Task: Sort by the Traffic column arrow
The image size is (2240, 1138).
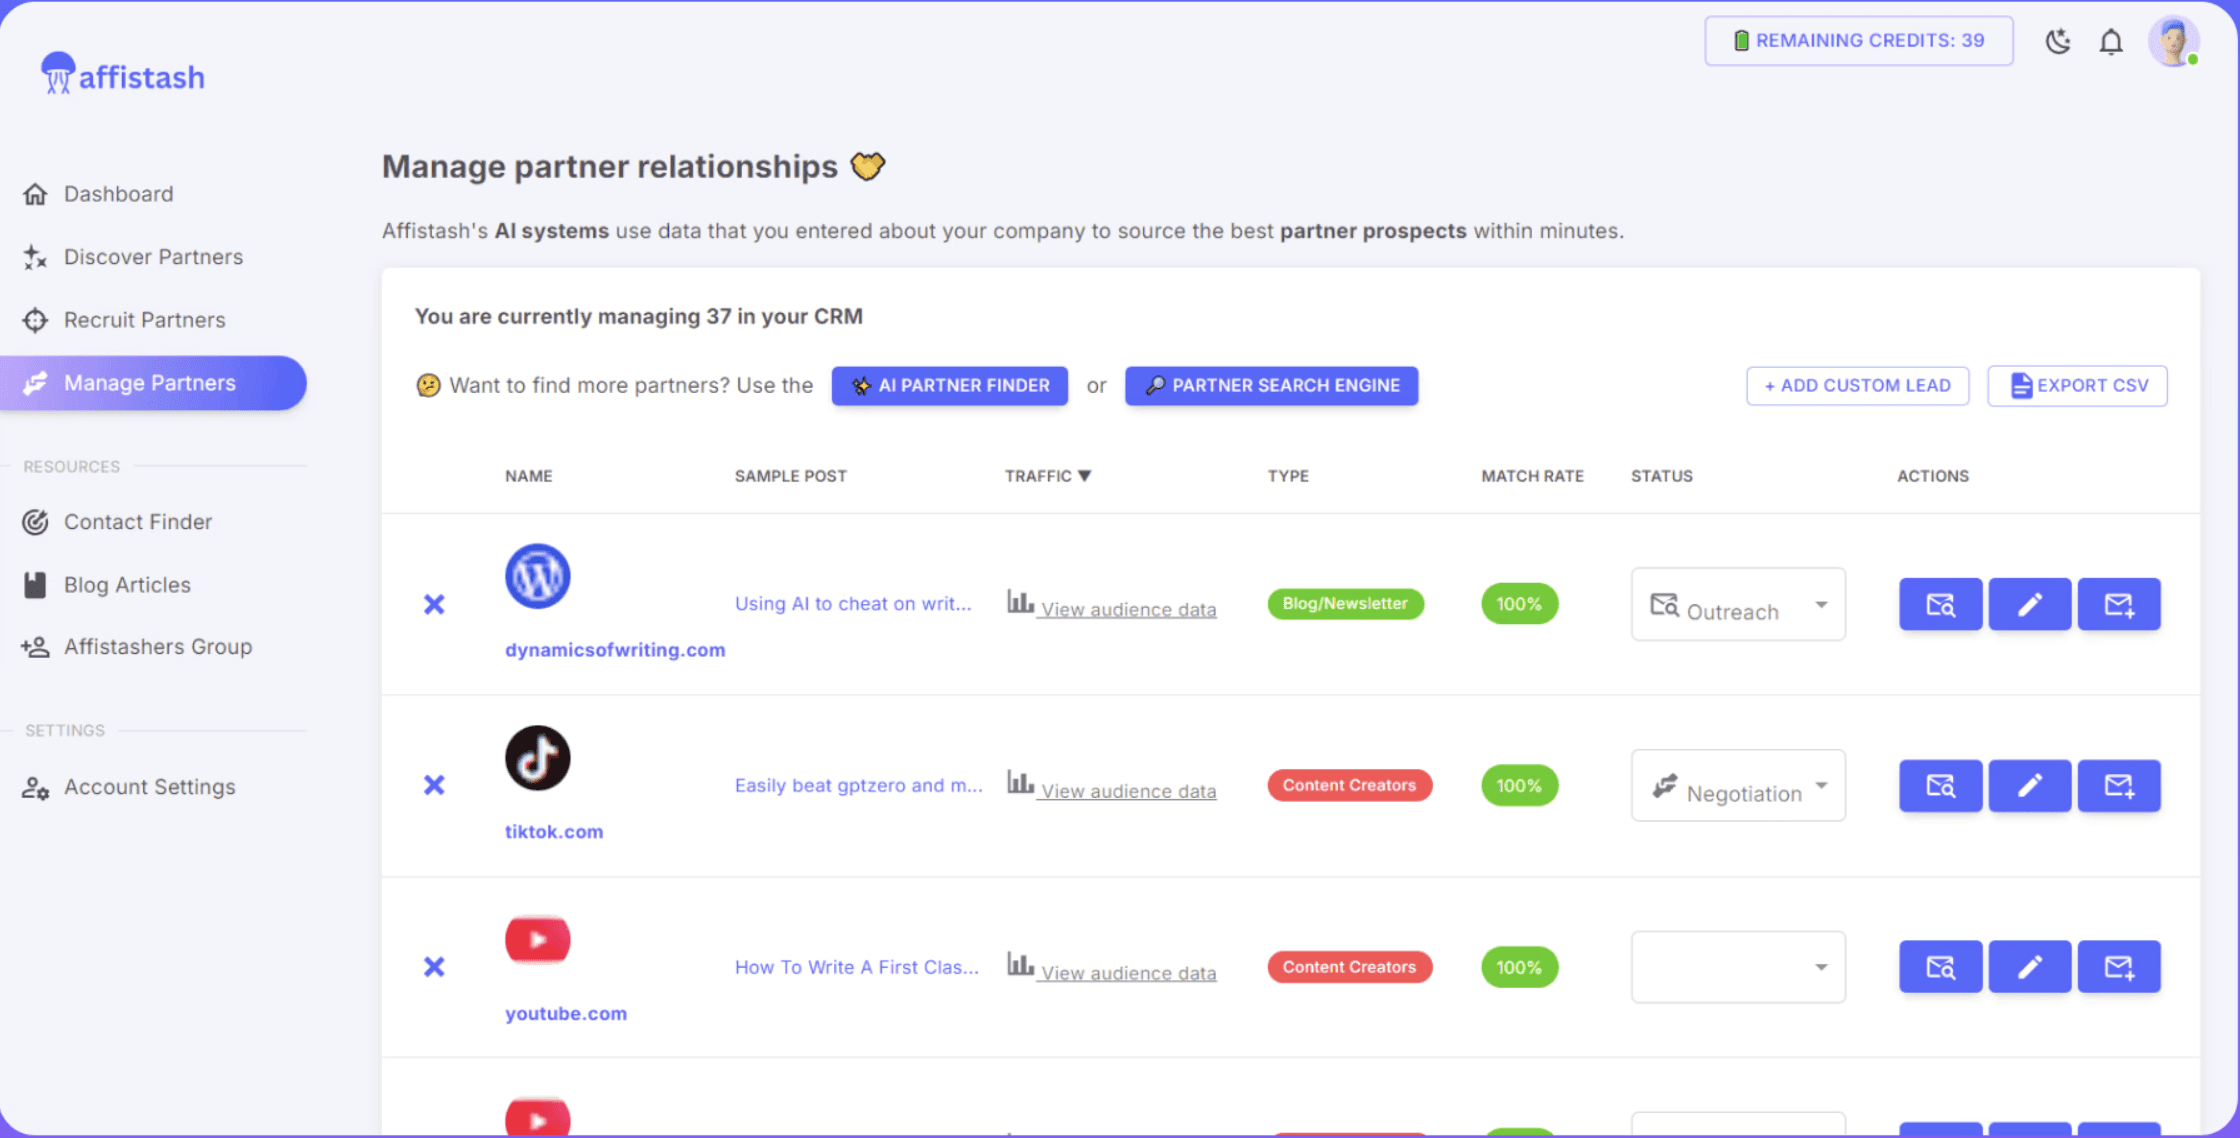Action: 1085,476
